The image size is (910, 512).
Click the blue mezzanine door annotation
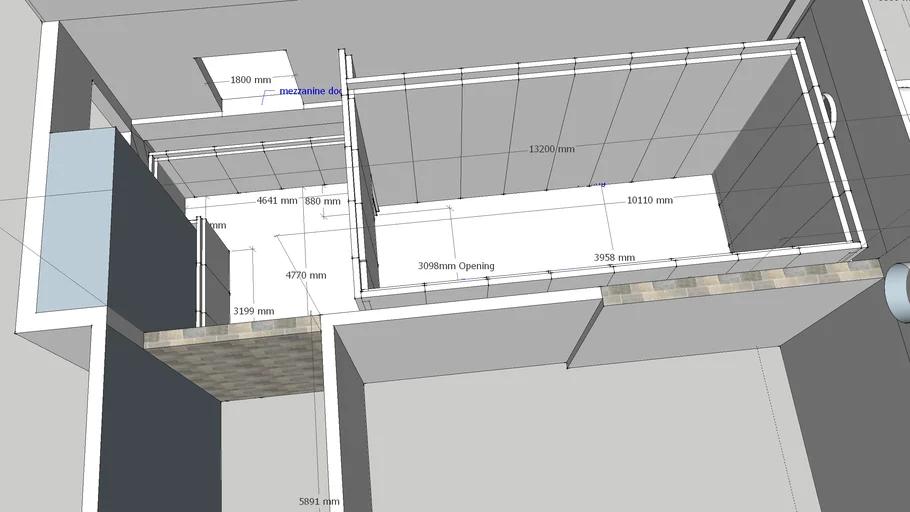(310, 91)
